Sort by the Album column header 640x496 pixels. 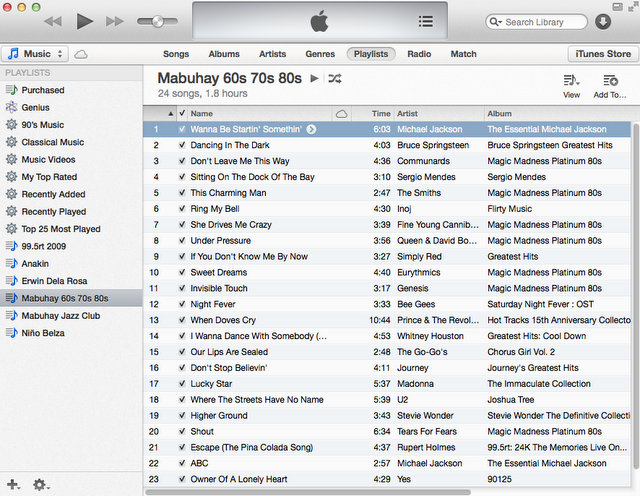557,113
